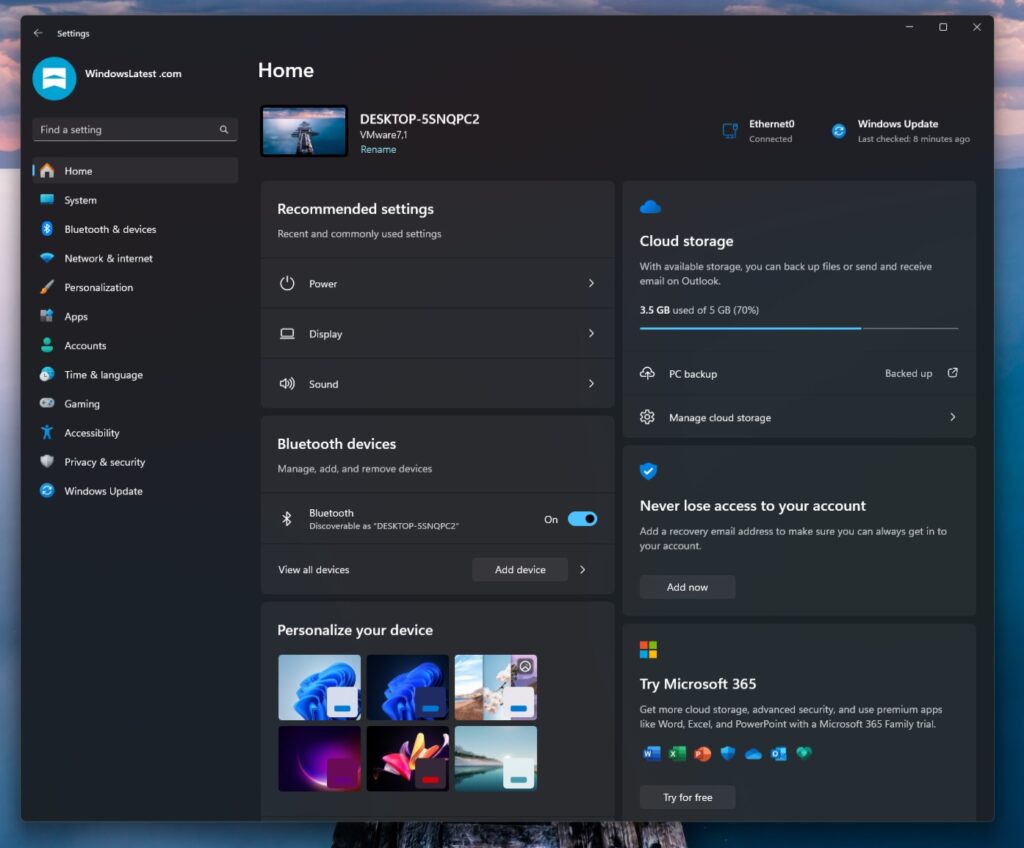Open the Power recommended setting
Viewport: 1024px width, 848px height.
tap(437, 283)
